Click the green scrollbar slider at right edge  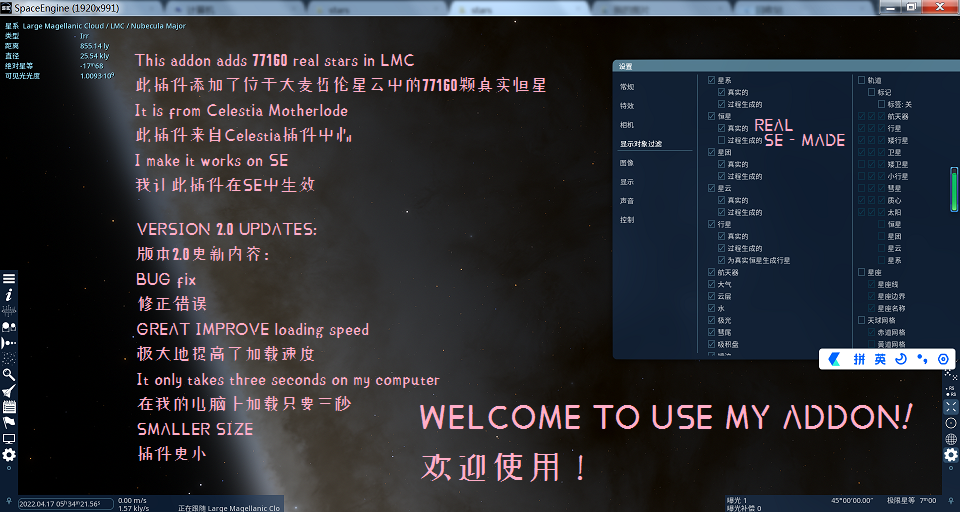point(954,189)
